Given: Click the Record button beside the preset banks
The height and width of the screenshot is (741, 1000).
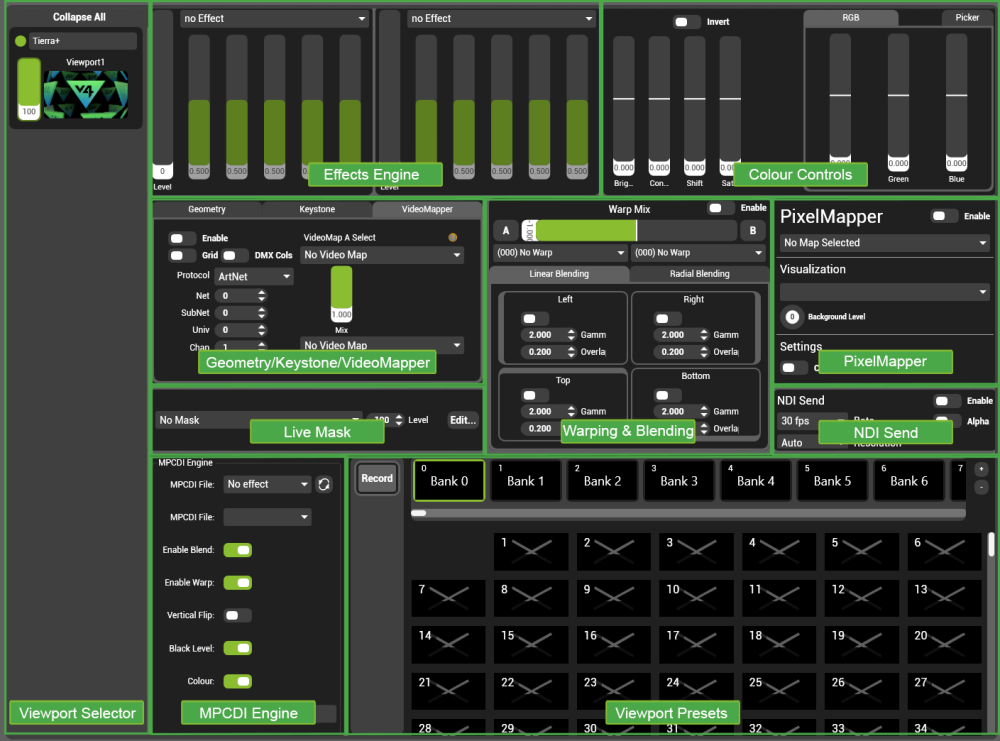Looking at the screenshot, I should point(376,478).
